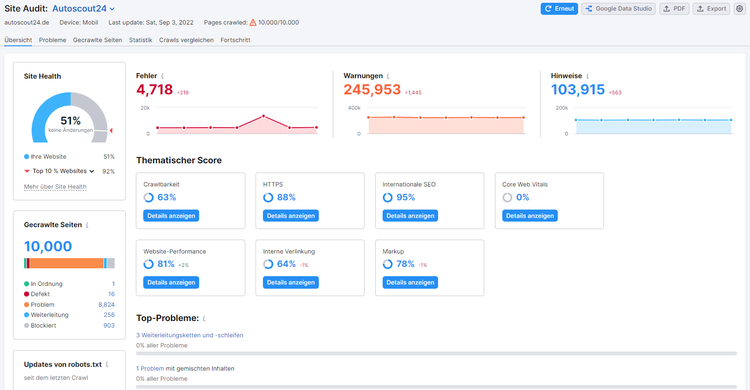Click the orange Problem segment in pages bar
750x390 pixels.
66,263
